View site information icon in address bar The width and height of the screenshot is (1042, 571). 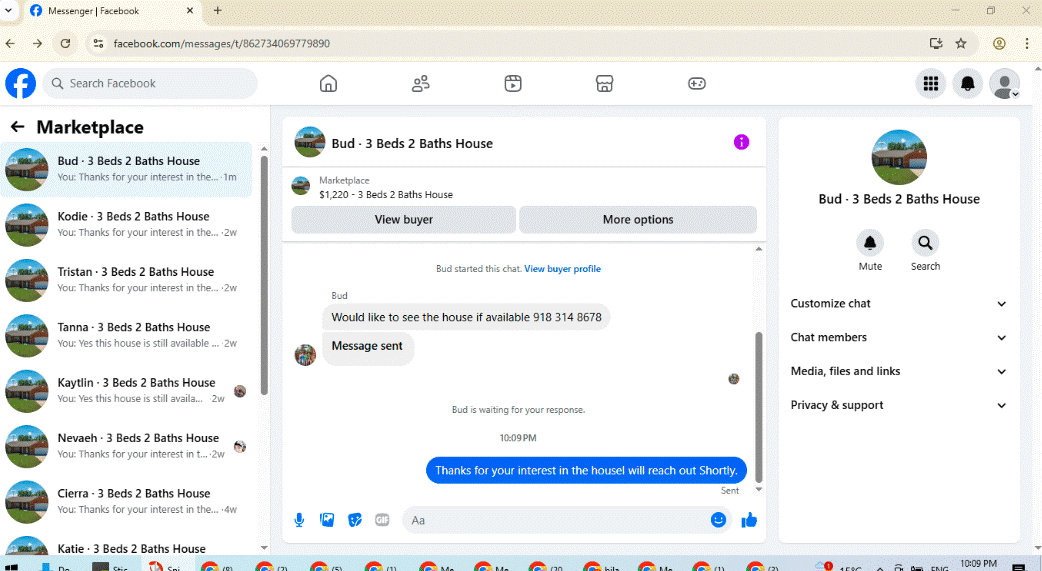pos(98,43)
